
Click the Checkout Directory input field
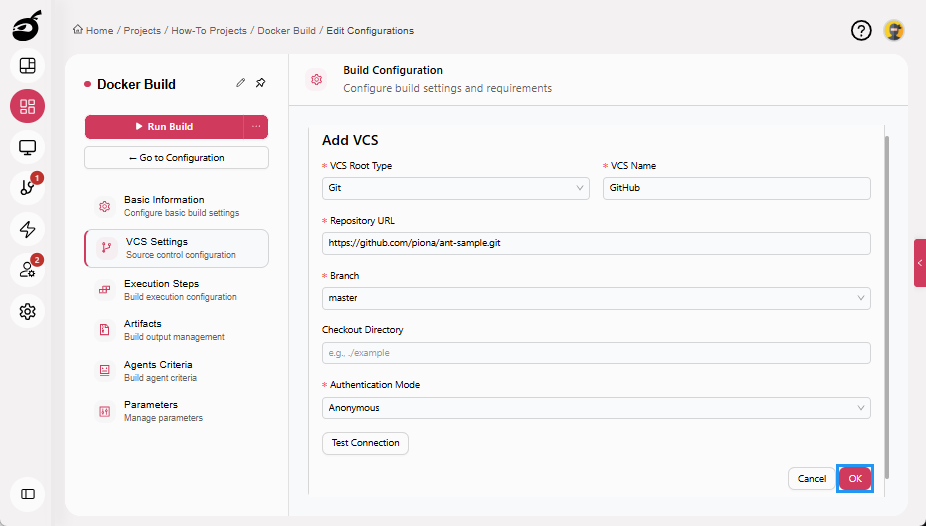[596, 353]
